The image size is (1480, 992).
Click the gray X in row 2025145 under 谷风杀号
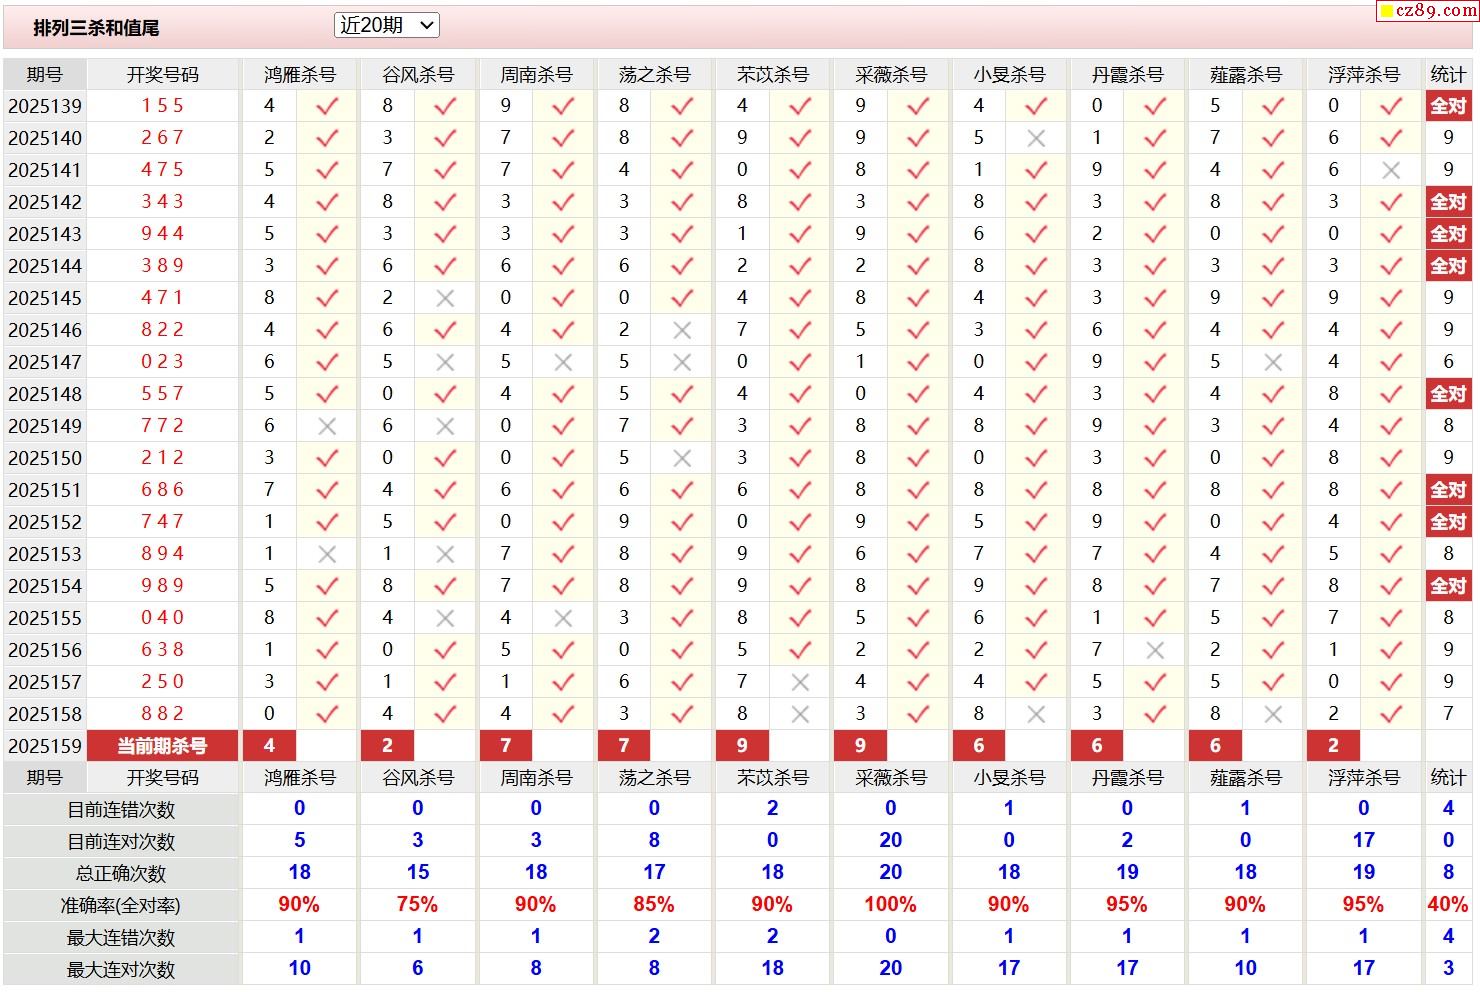point(445,298)
